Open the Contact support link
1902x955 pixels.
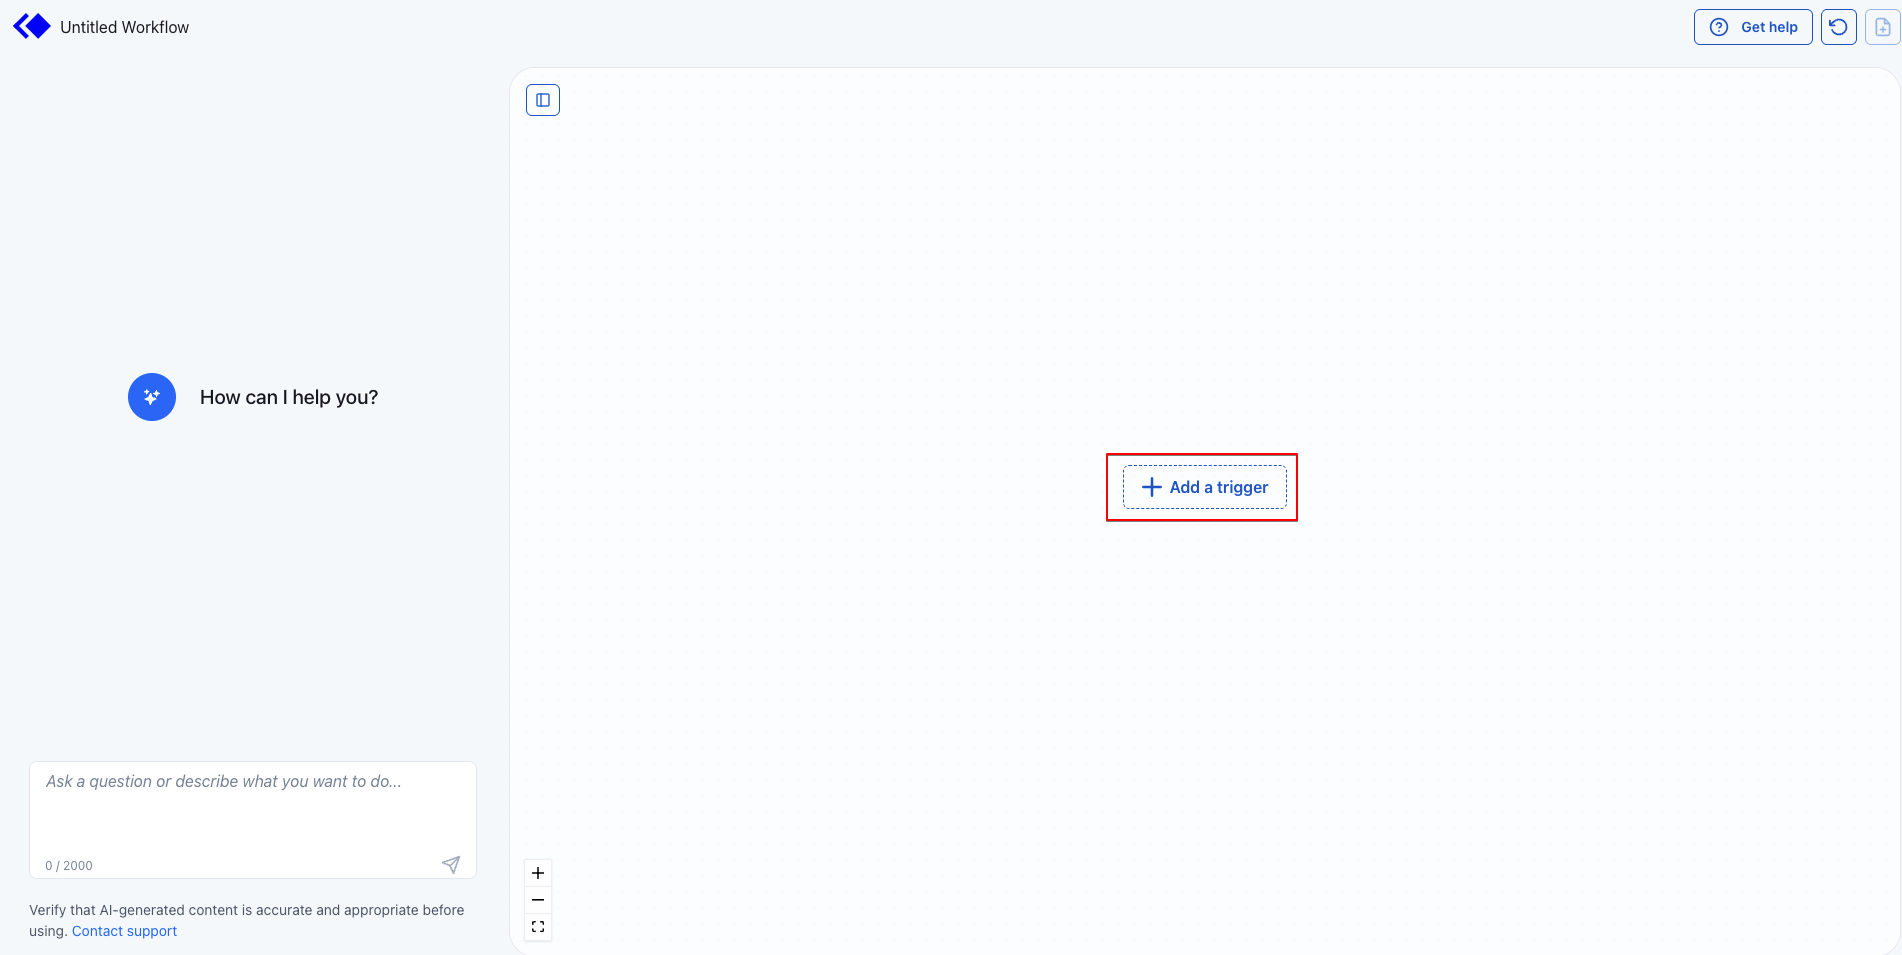click(x=124, y=930)
